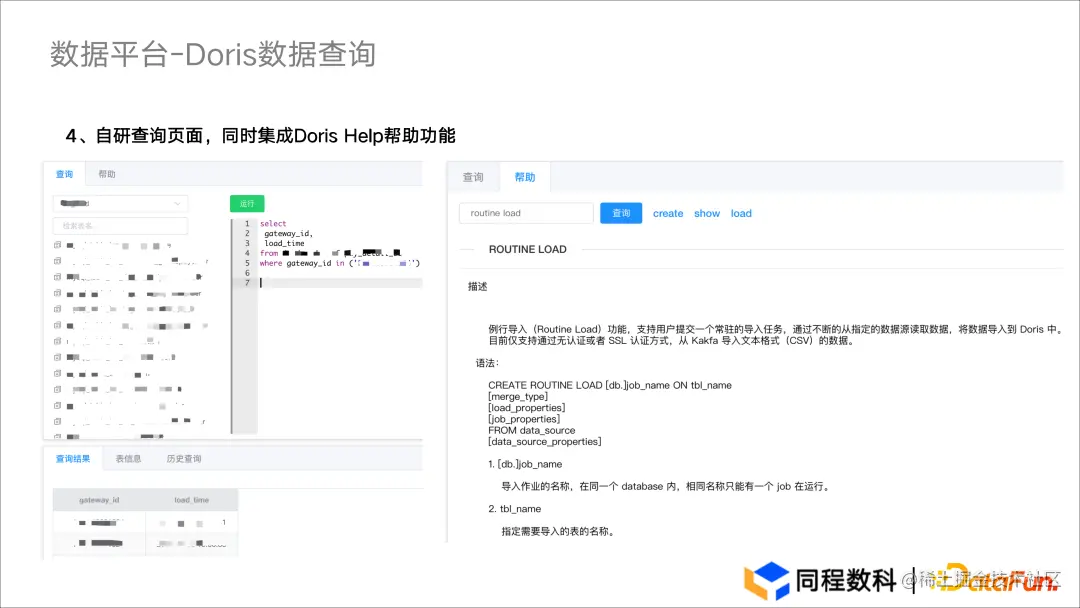Click the table icon beside the fourth table name
1080x608 pixels.
point(55,294)
